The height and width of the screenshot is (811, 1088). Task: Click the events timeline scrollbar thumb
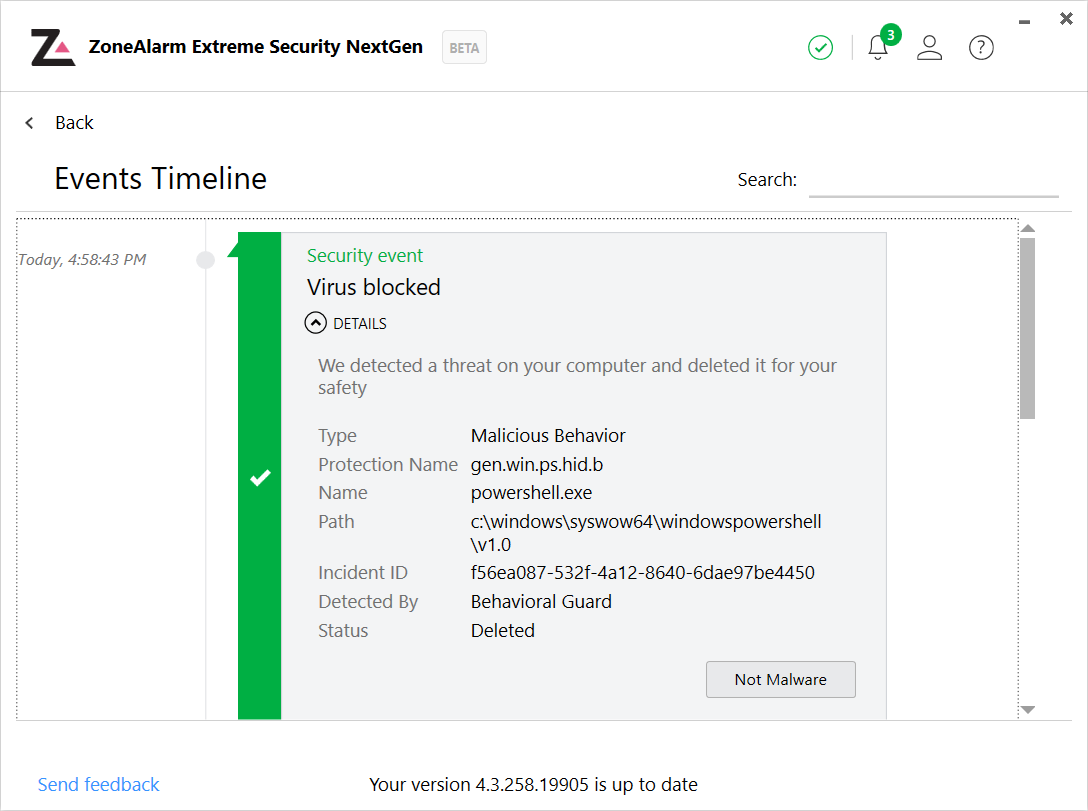click(1027, 328)
